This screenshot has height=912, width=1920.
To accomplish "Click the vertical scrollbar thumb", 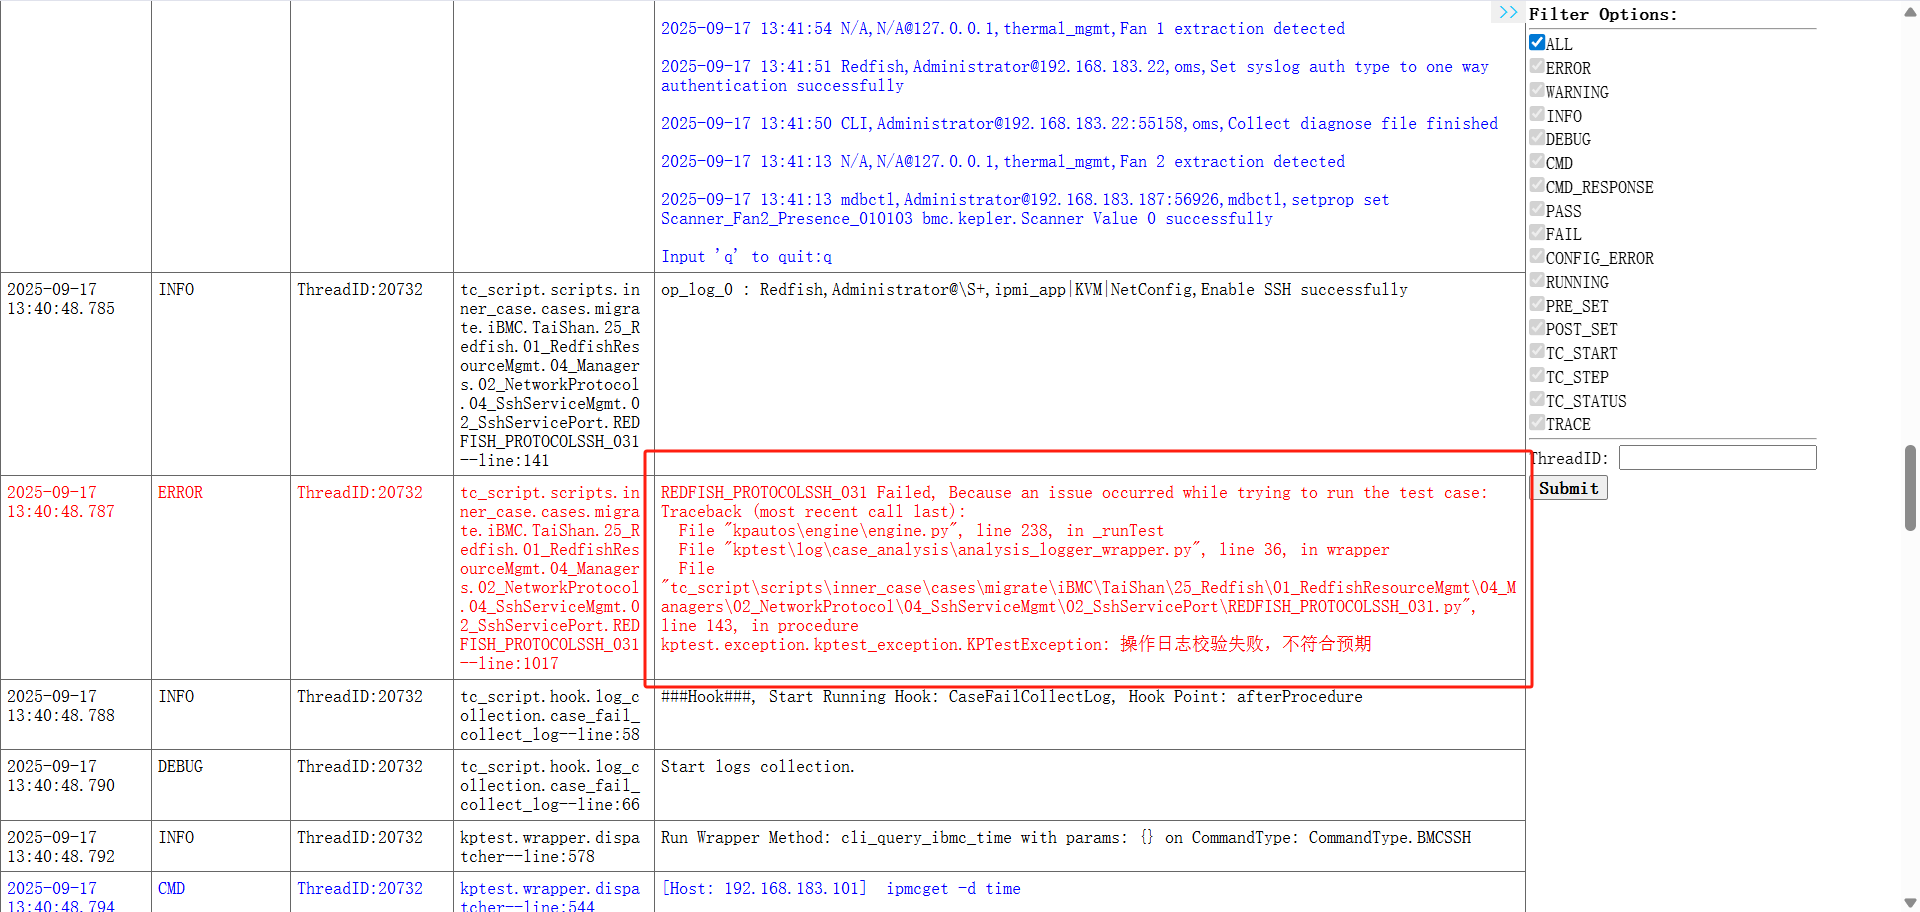I will coord(1910,487).
